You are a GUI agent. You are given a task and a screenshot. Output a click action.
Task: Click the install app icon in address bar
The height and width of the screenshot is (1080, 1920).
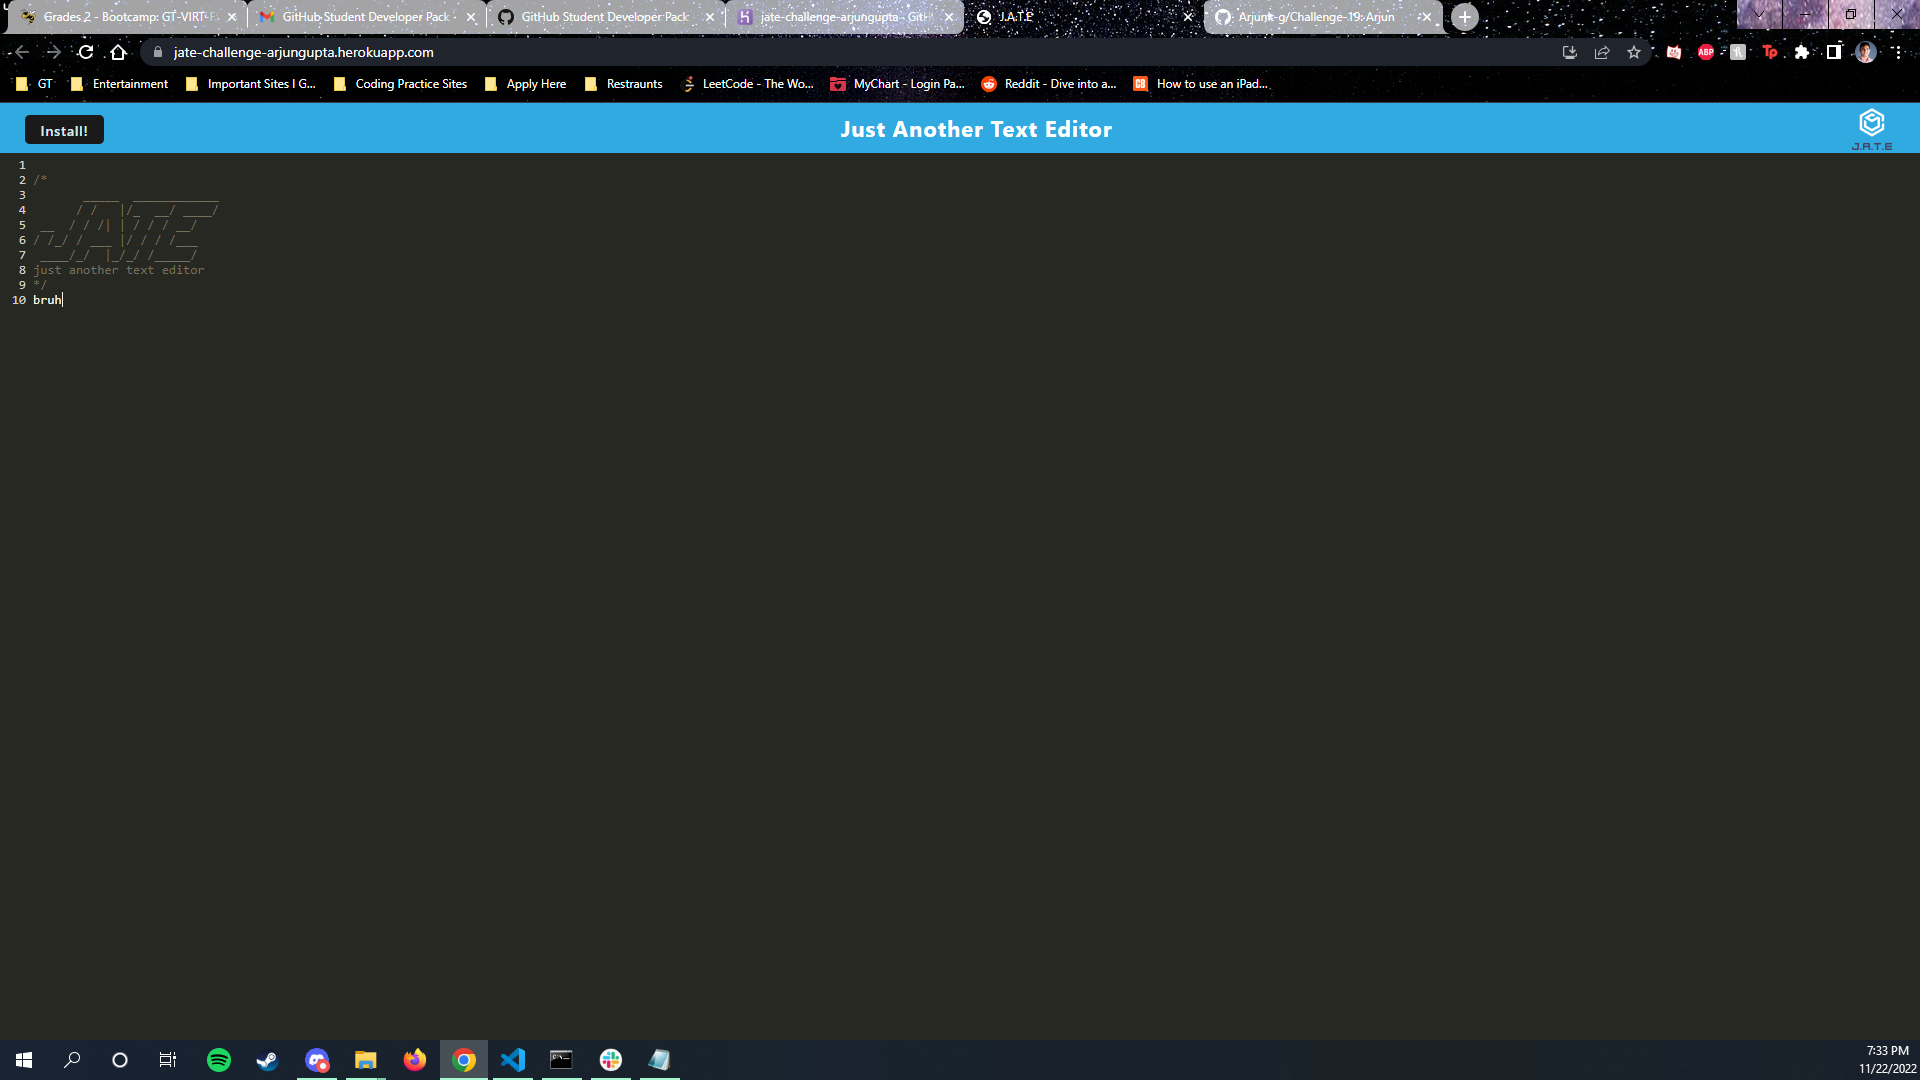coord(1570,52)
